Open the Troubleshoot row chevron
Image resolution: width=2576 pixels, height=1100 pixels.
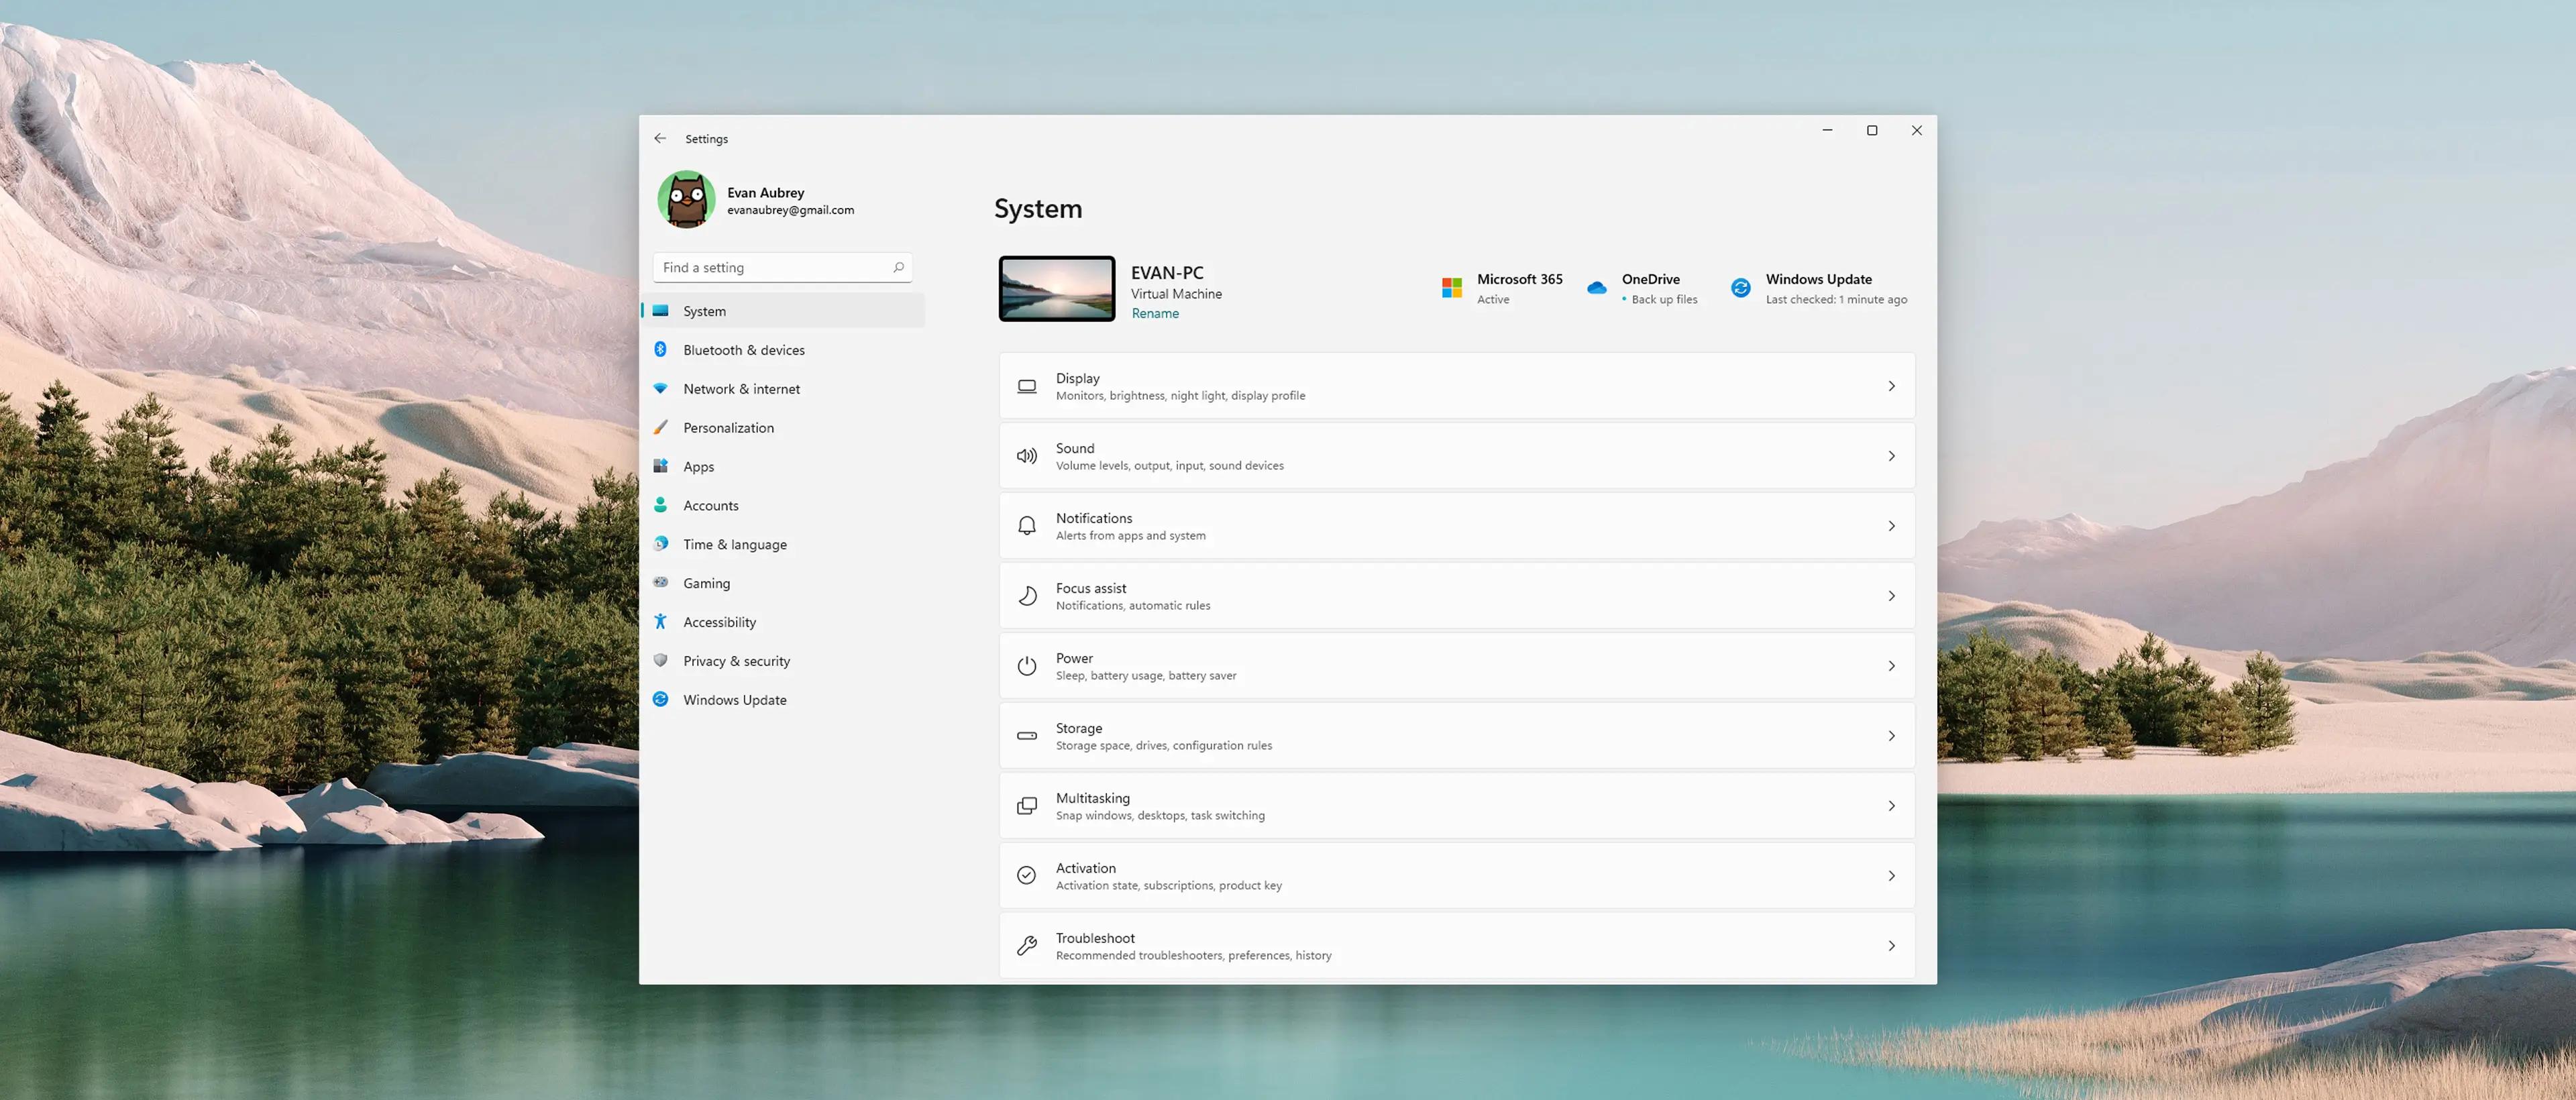click(x=1891, y=946)
